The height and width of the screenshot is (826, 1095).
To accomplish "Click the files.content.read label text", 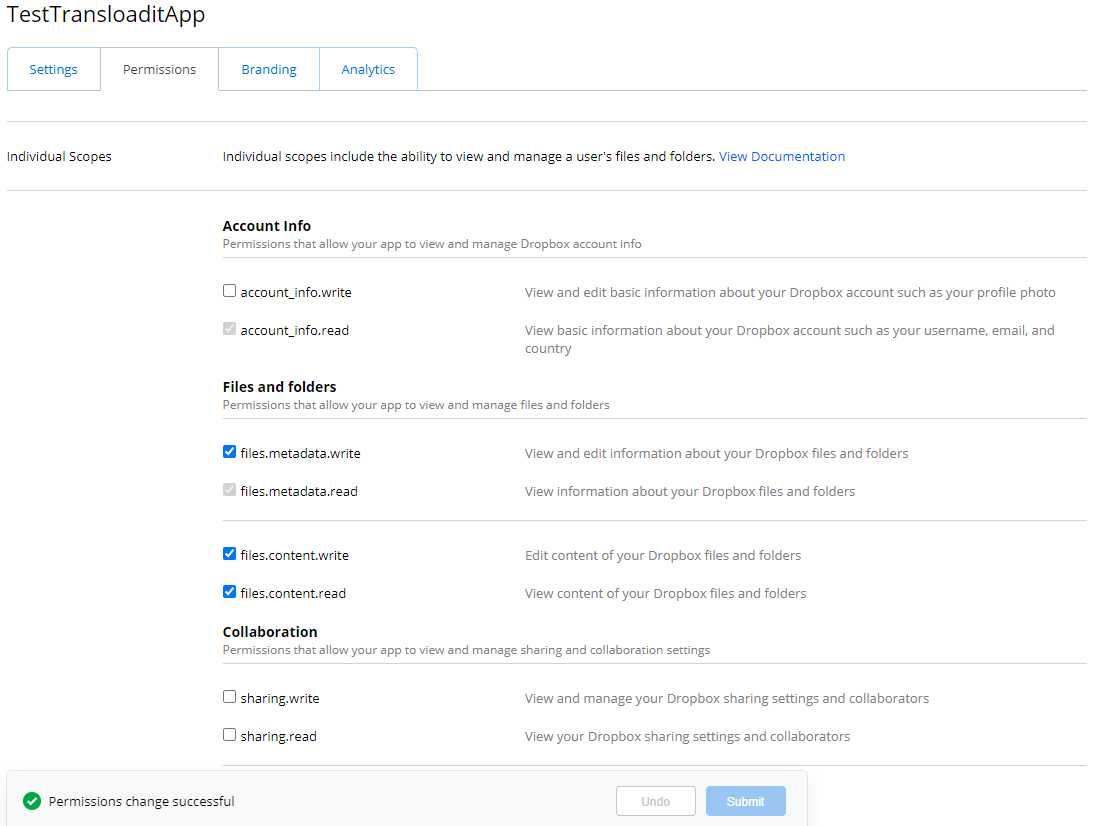I will 293,593.
